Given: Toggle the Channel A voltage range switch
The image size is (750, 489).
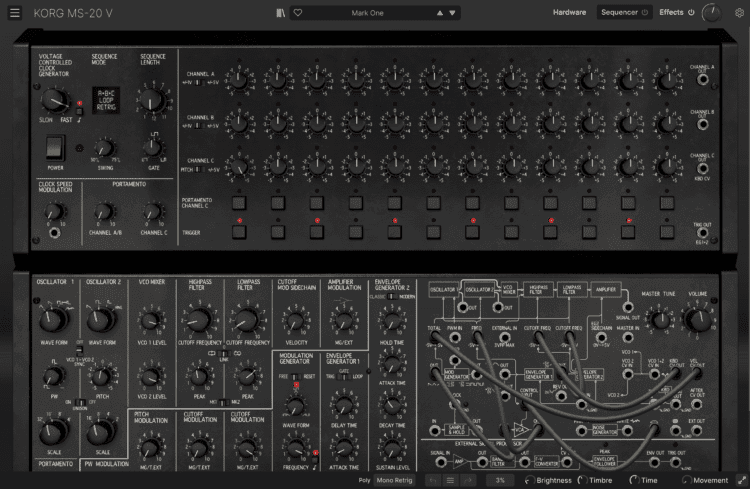Looking at the screenshot, I should [199, 83].
